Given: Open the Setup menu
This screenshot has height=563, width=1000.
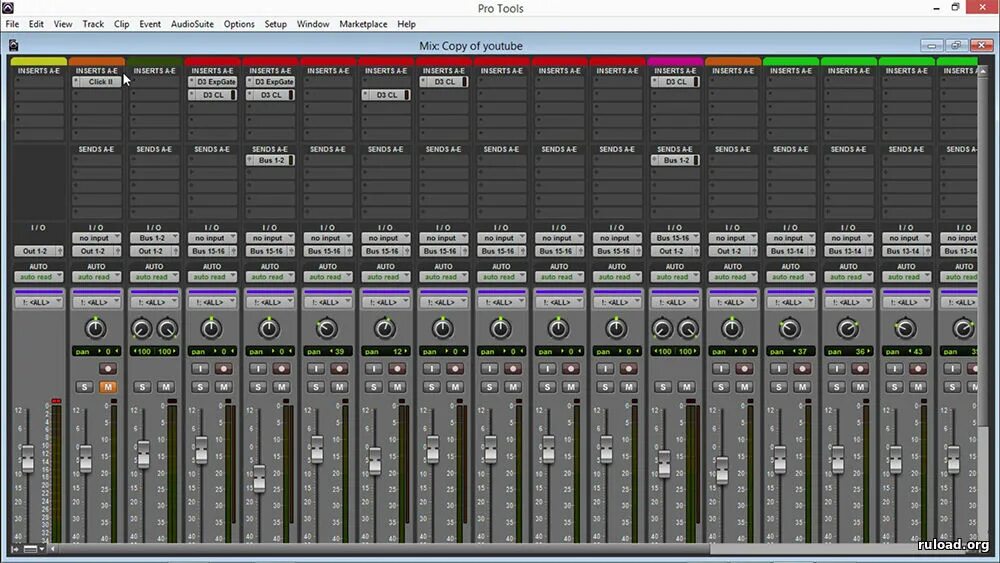Looking at the screenshot, I should click(x=276, y=24).
